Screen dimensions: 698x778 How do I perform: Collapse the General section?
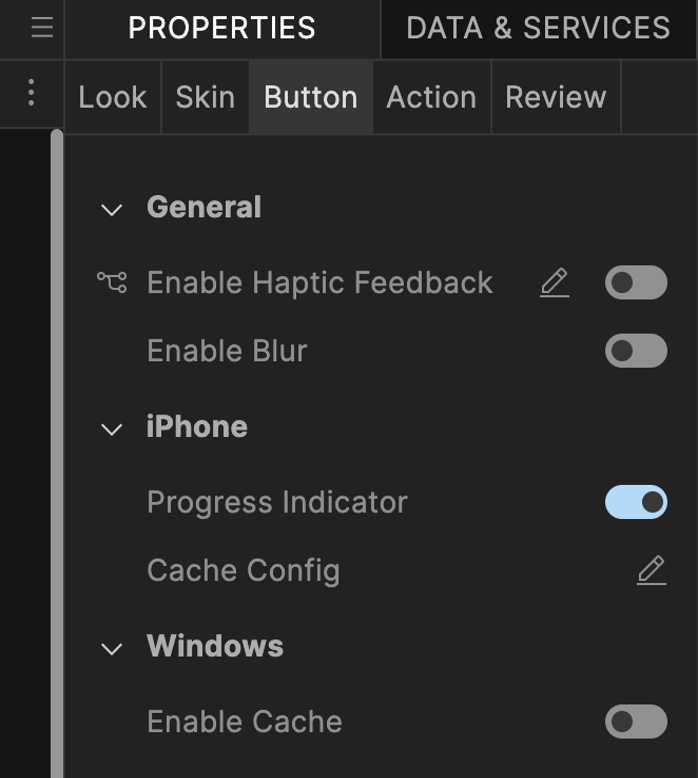112,209
